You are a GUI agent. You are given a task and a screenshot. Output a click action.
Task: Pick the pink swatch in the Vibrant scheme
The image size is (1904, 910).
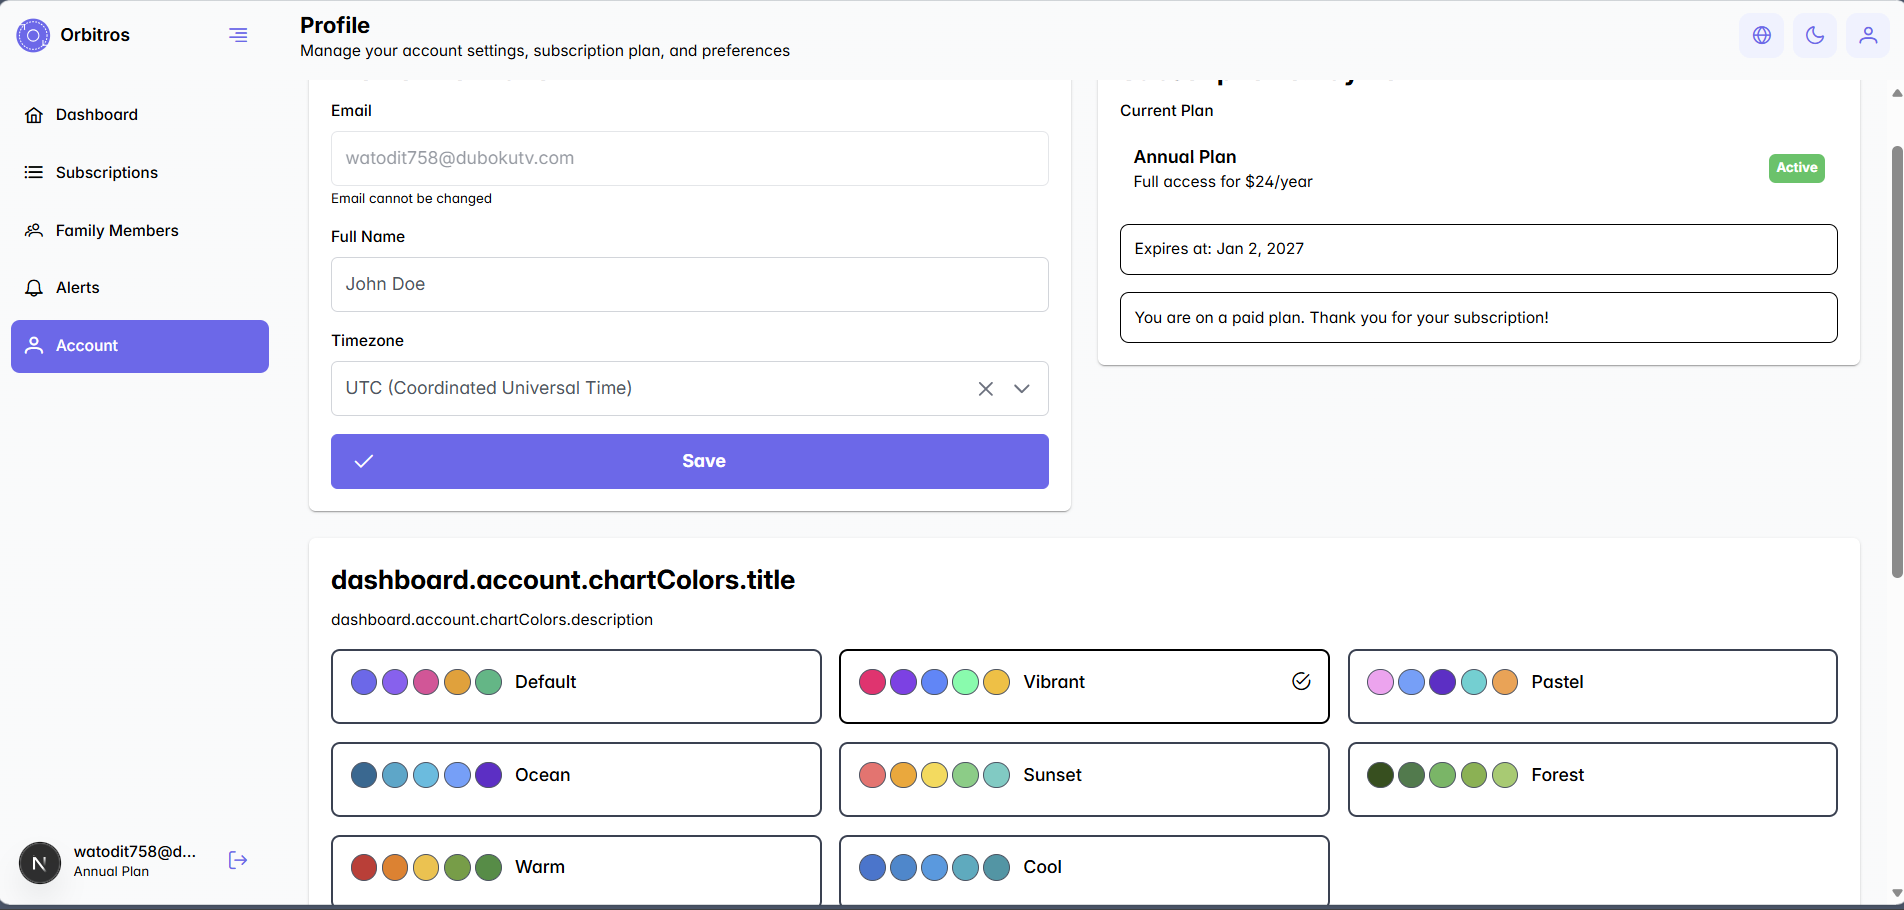tap(872, 681)
